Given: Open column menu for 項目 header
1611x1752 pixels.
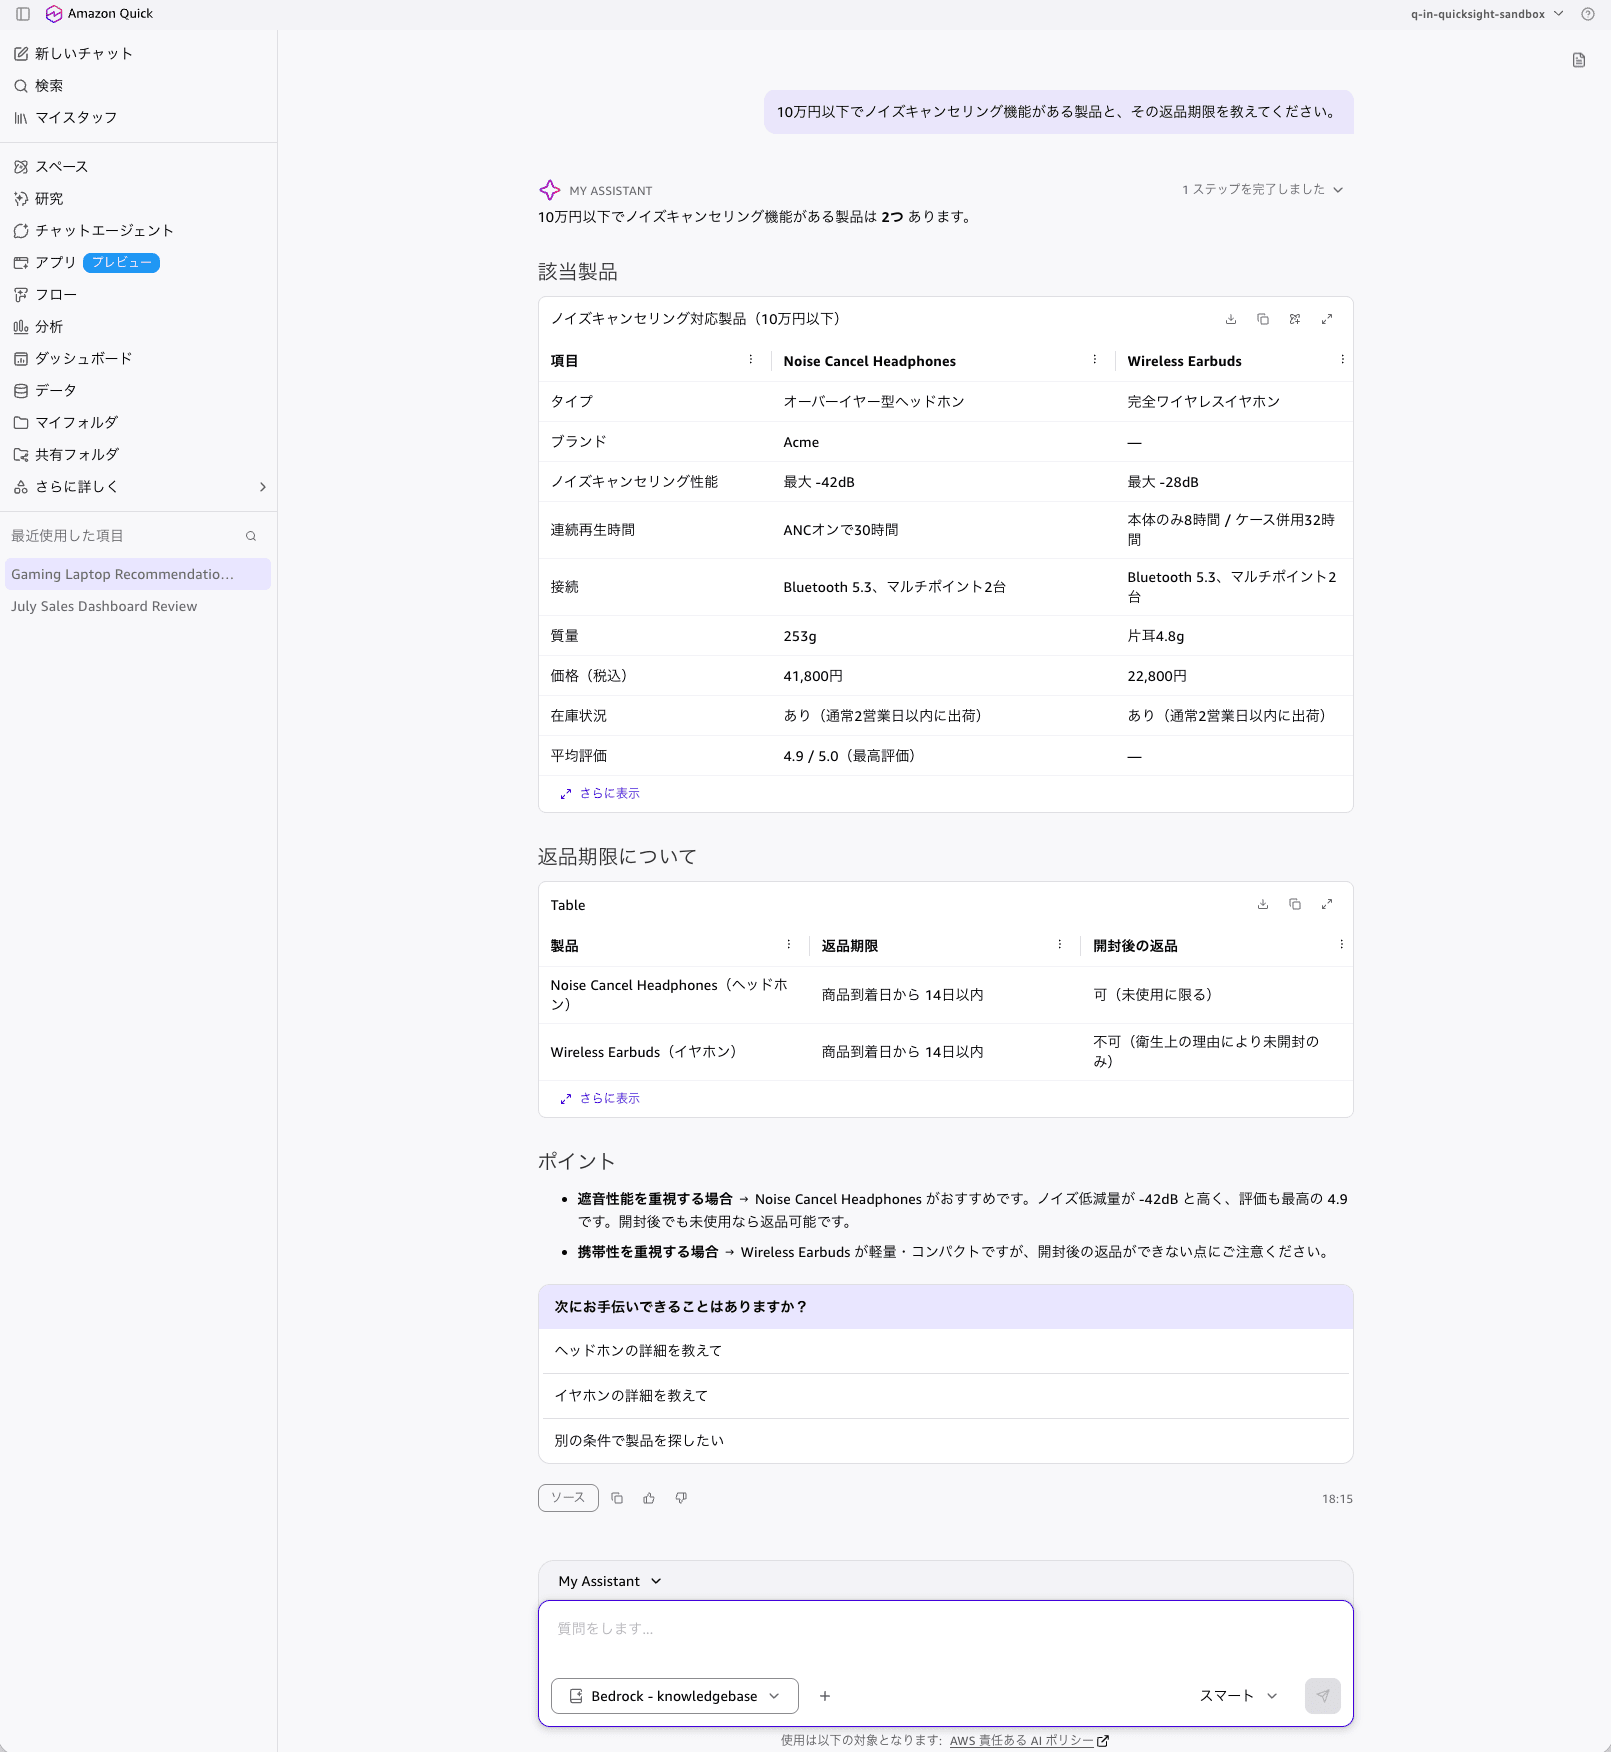Looking at the screenshot, I should pos(751,360).
